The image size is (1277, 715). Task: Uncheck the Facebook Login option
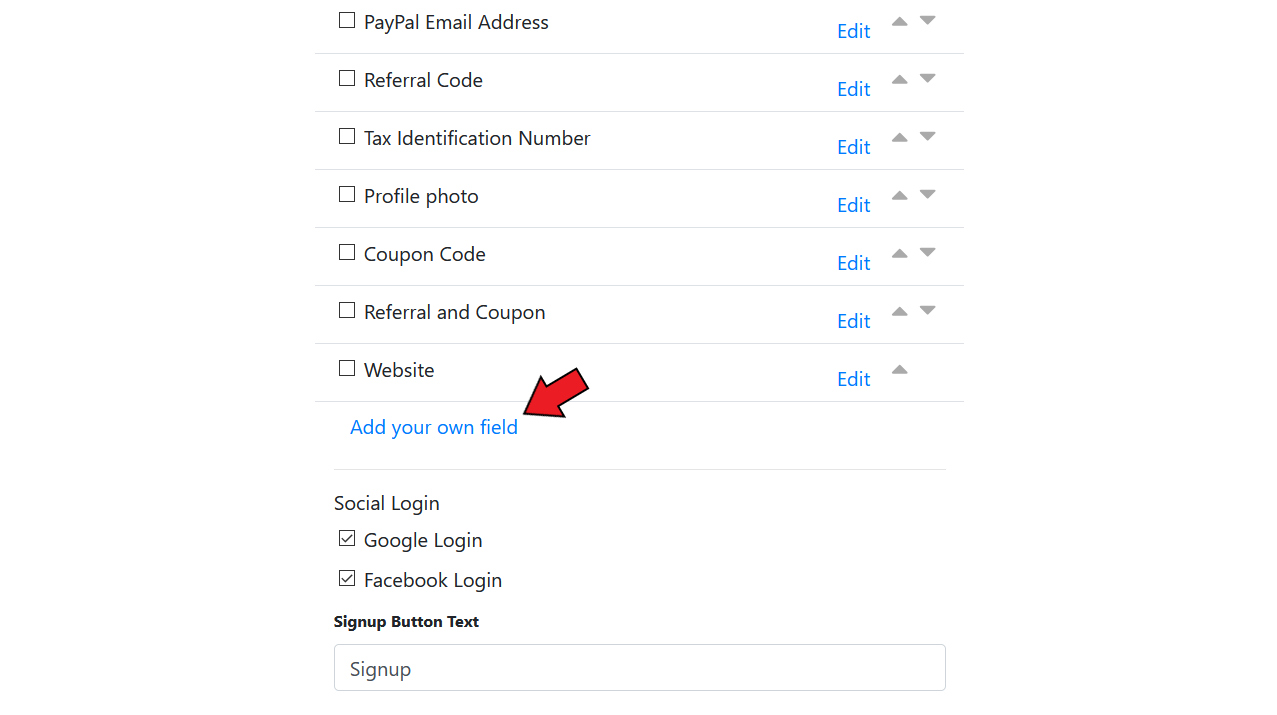point(347,578)
